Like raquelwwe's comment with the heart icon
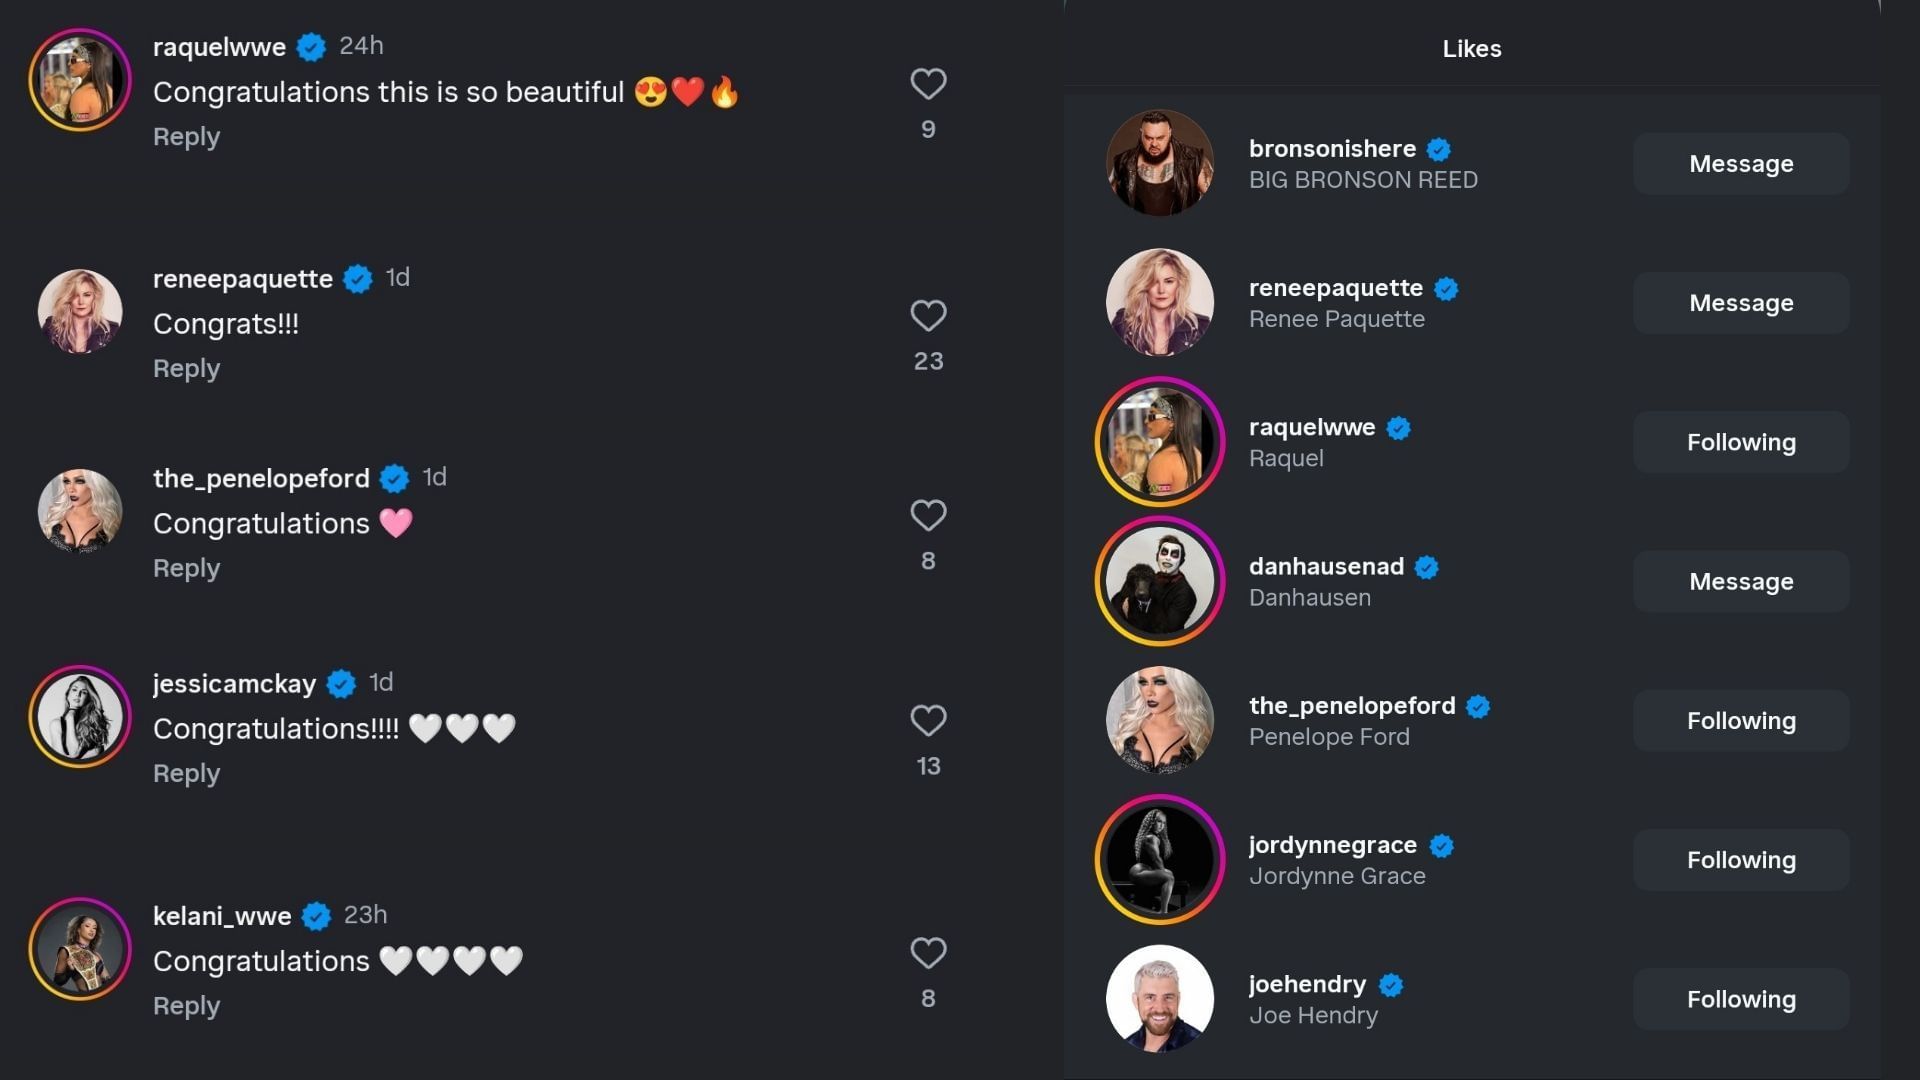This screenshot has width=1920, height=1080. (x=928, y=84)
